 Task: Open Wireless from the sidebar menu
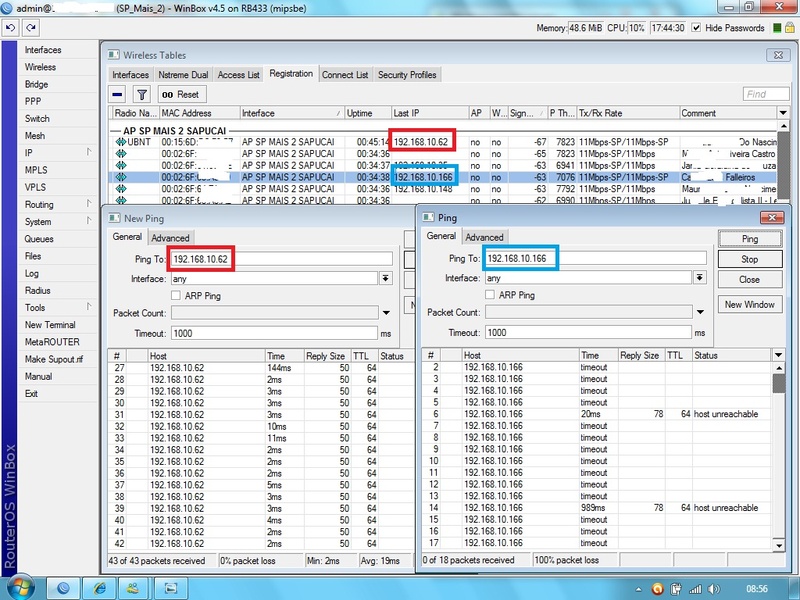click(40, 67)
